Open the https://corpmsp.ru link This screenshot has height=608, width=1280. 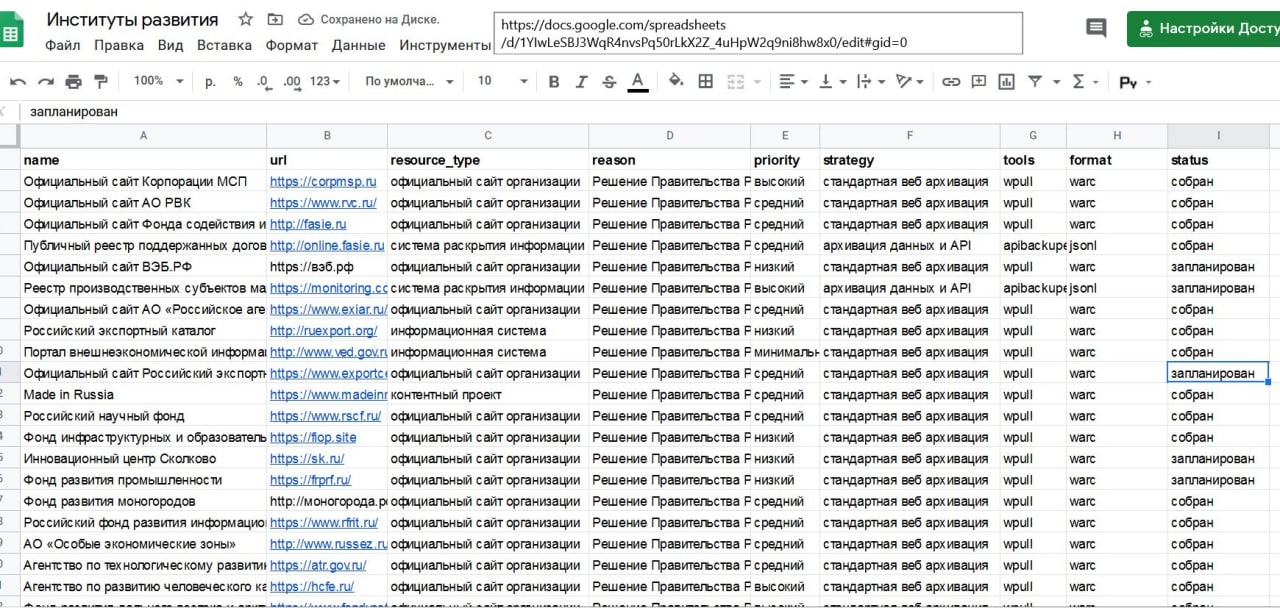[323, 181]
